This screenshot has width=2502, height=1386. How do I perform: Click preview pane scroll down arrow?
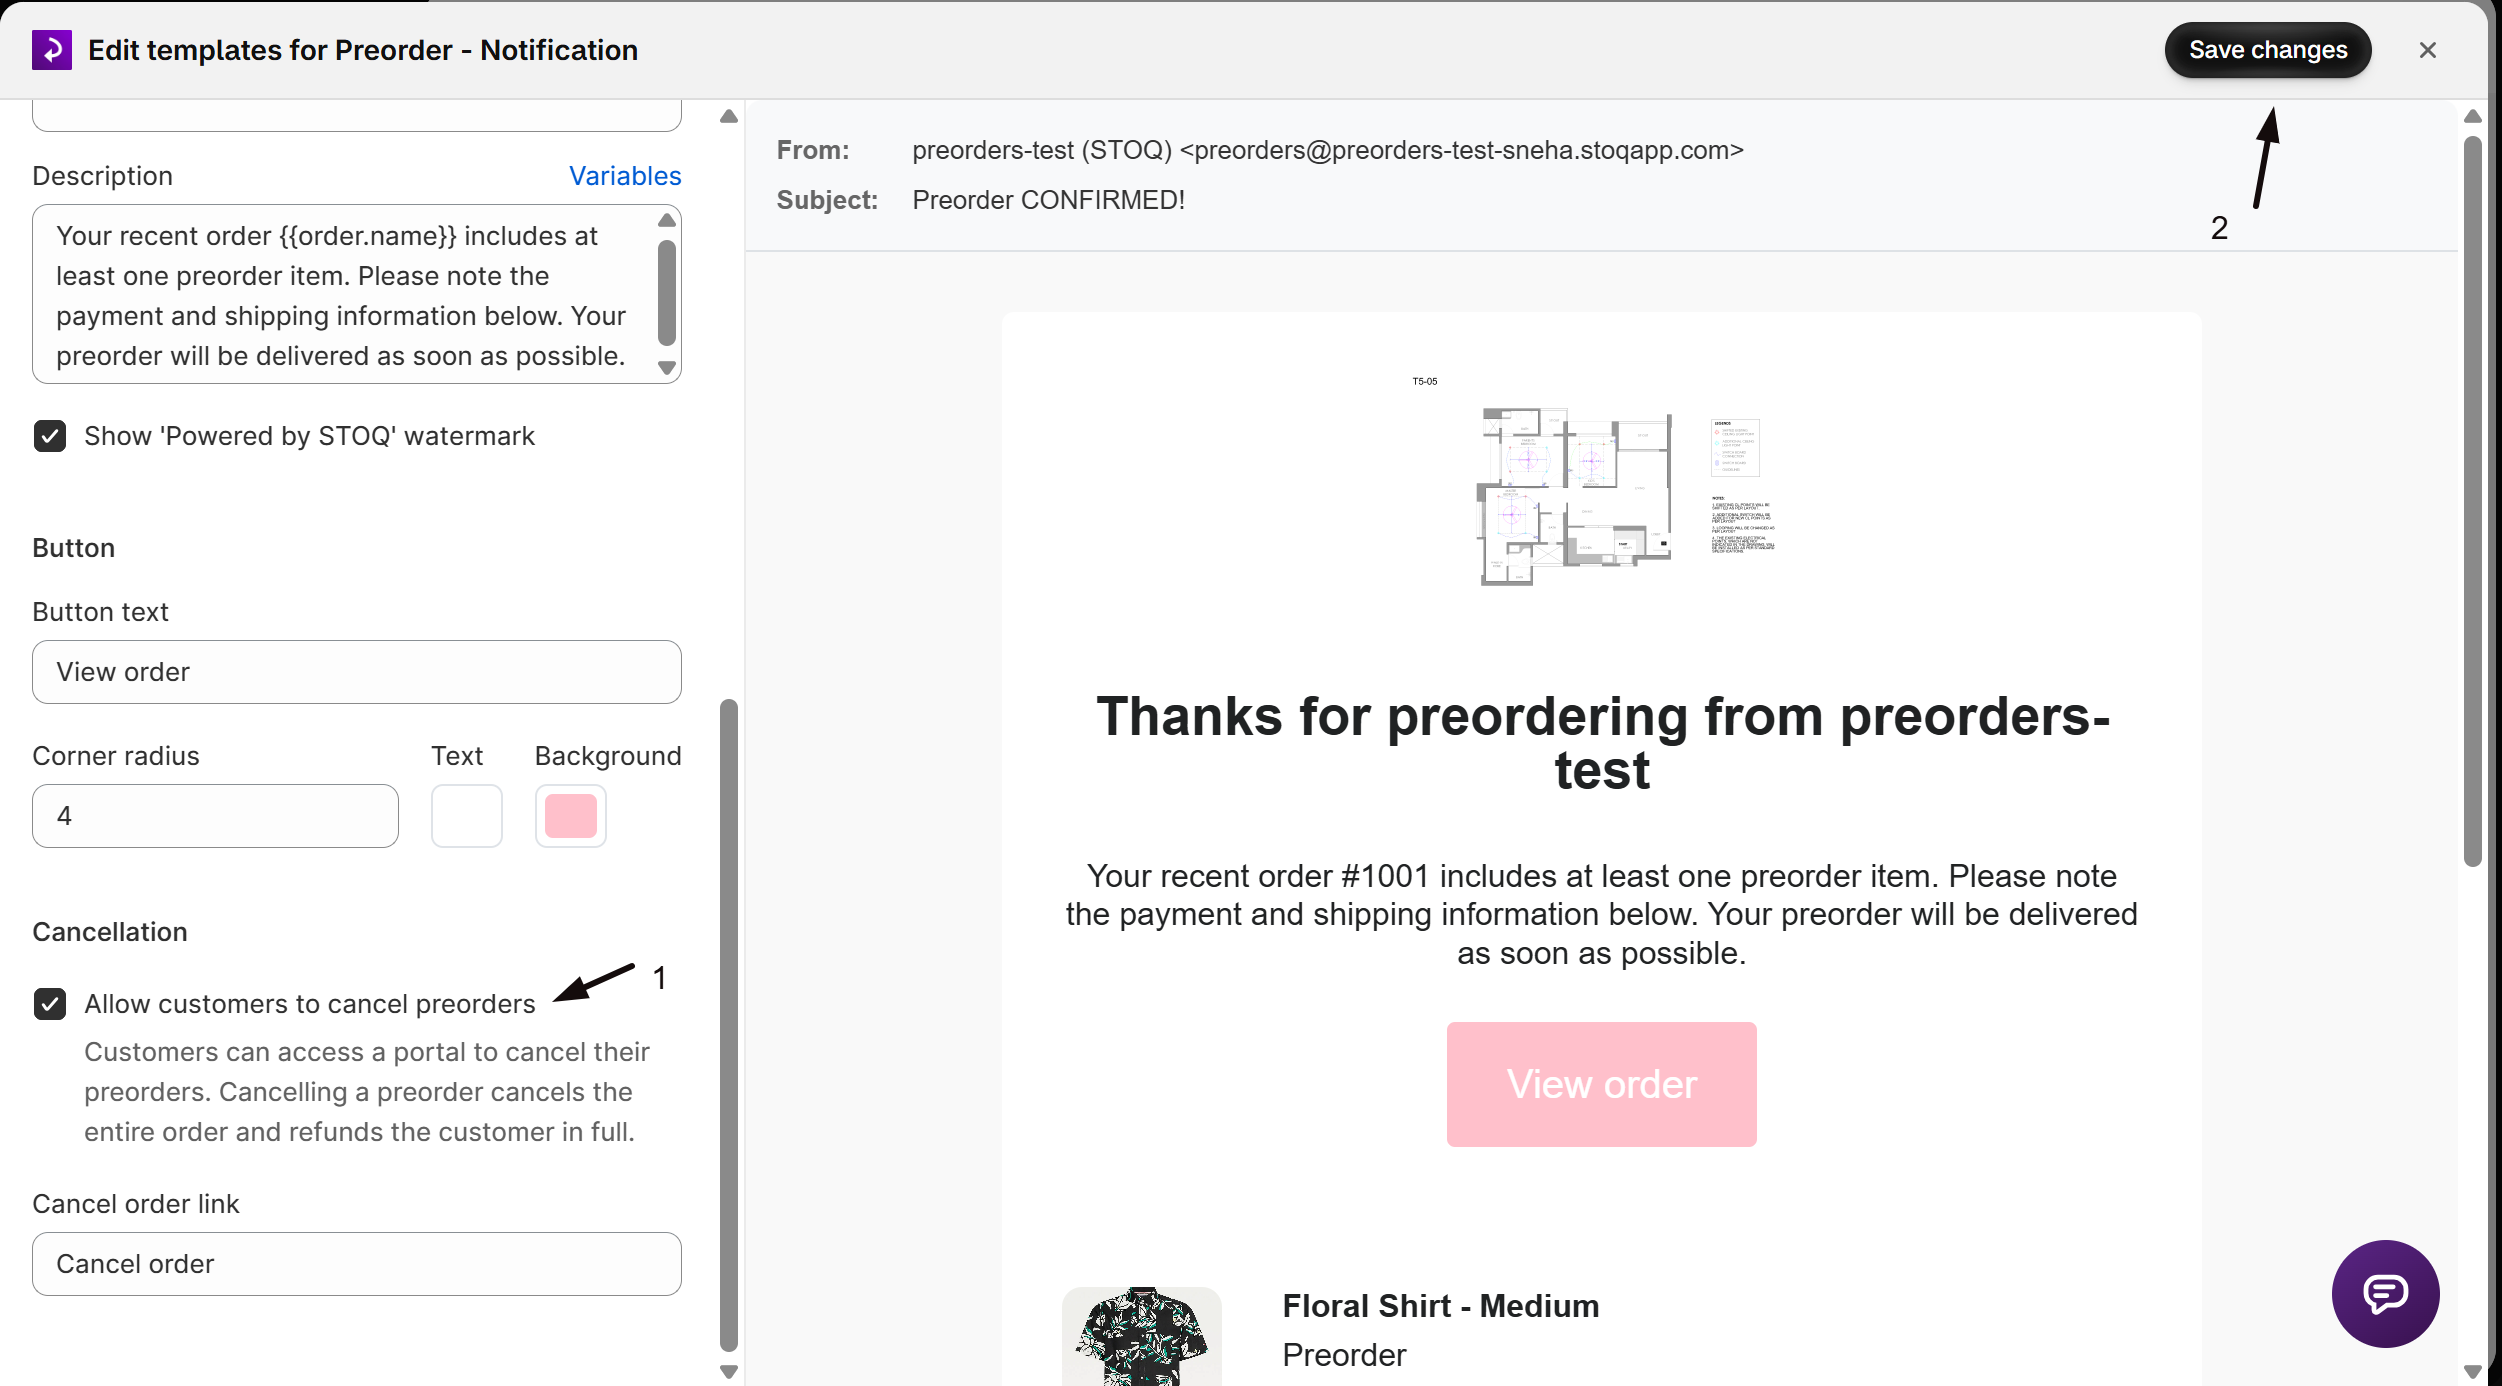point(2473,1372)
